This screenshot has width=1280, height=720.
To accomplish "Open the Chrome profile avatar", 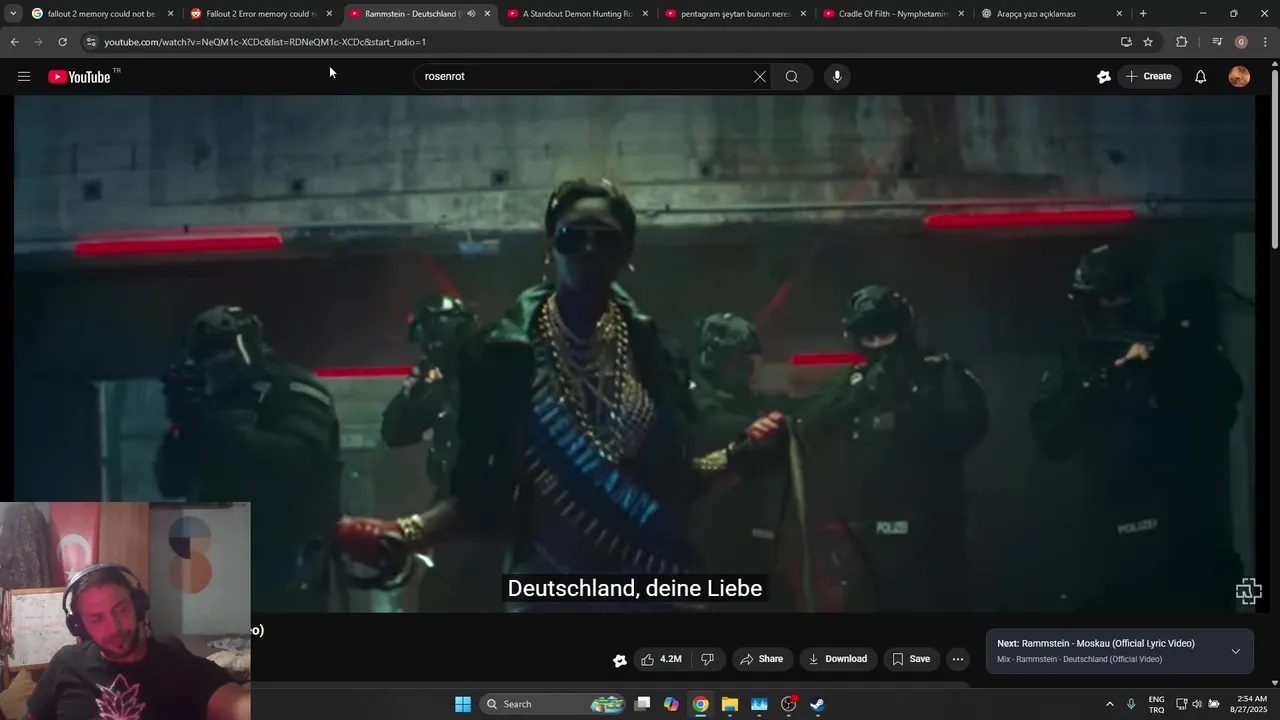I will click(1241, 42).
